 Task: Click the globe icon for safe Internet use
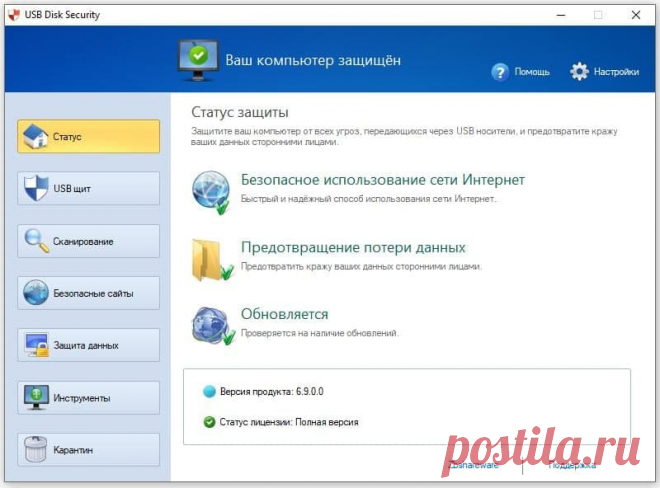tap(211, 192)
